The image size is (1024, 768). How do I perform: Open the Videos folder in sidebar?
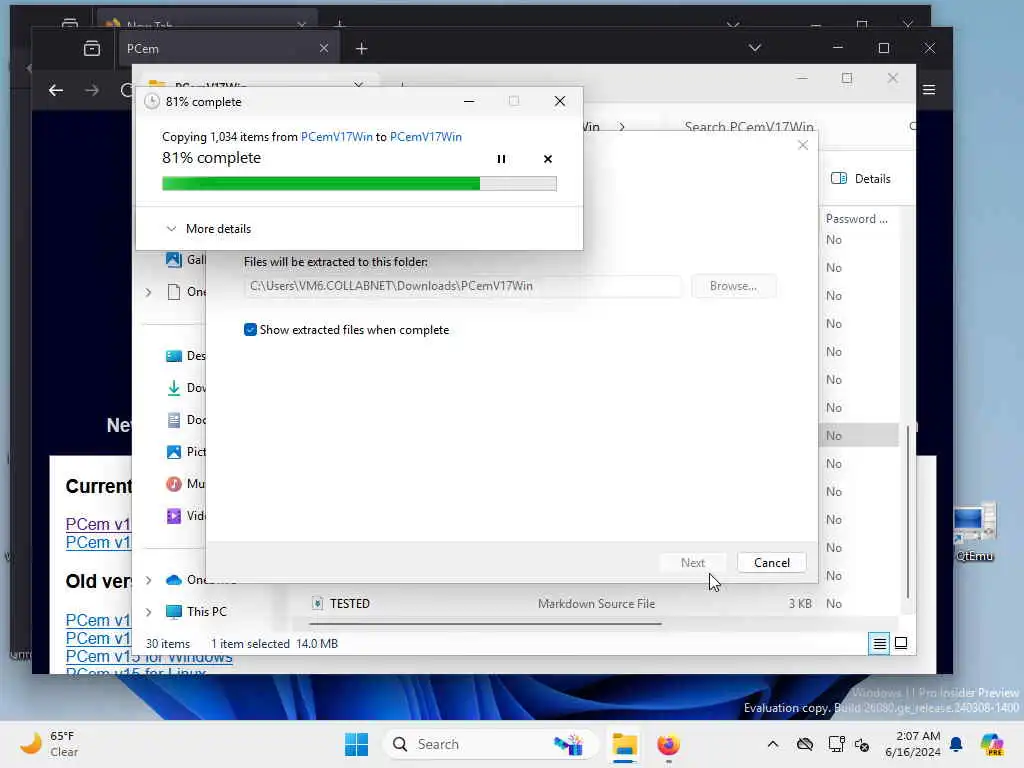click(x=185, y=516)
